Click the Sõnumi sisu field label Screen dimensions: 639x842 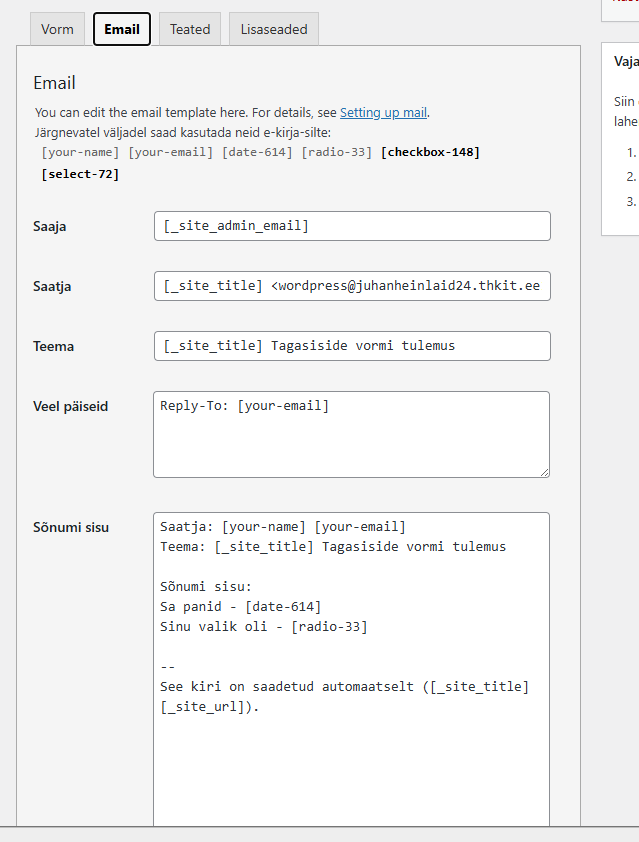click(x=71, y=527)
